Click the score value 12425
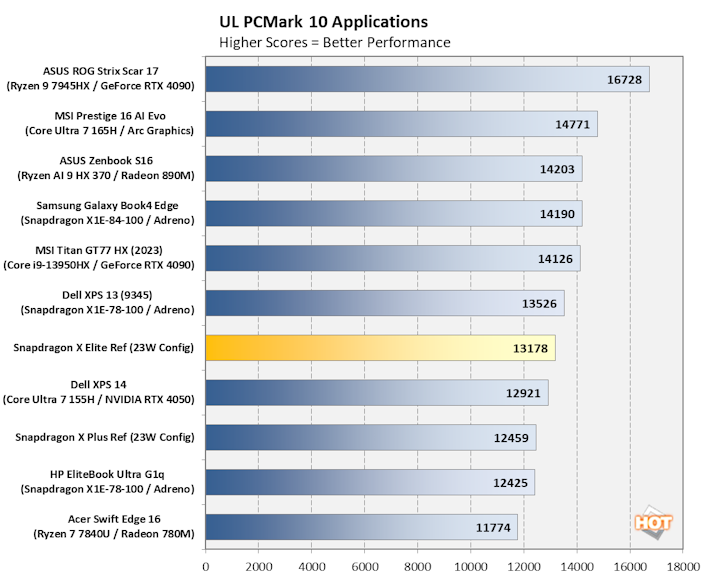This screenshot has width=708, height=576. coord(510,483)
